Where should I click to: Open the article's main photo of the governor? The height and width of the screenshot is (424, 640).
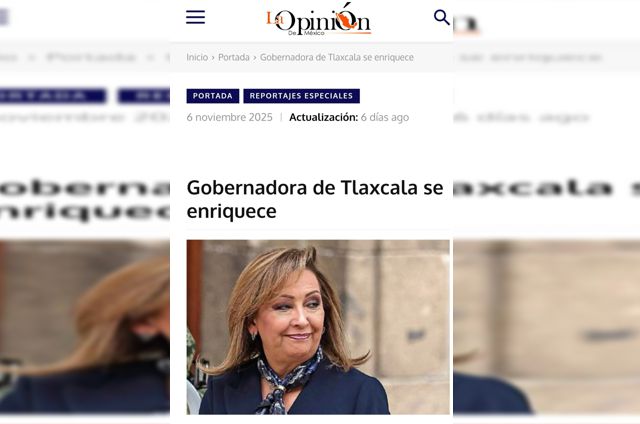318,327
